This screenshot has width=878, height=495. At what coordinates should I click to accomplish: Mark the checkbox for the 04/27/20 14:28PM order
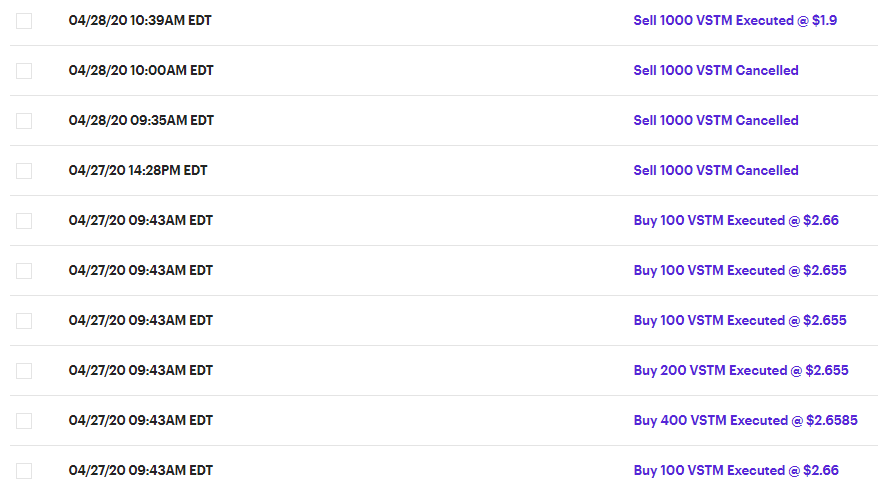pos(24,171)
